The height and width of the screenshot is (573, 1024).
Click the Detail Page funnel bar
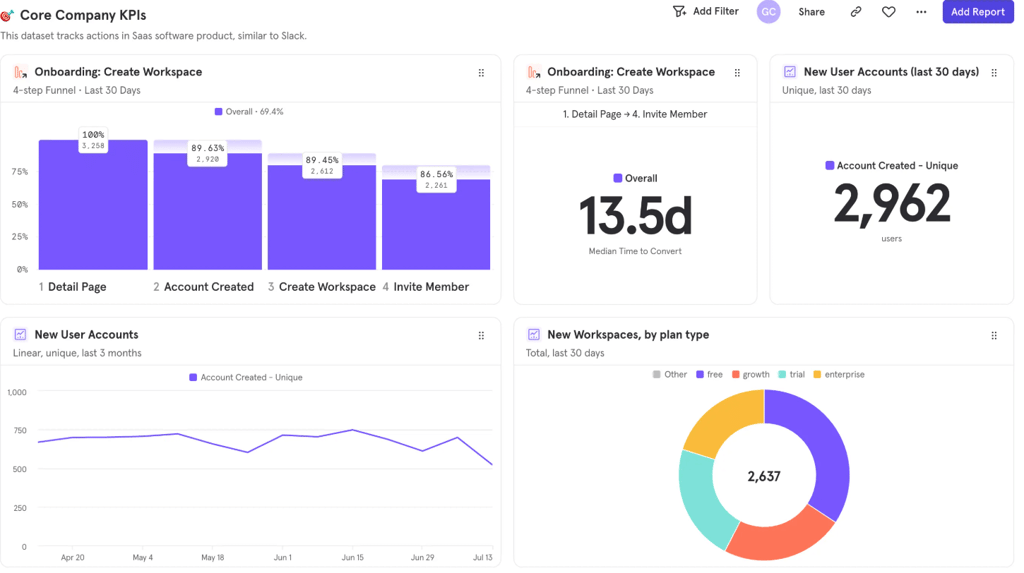click(x=93, y=205)
